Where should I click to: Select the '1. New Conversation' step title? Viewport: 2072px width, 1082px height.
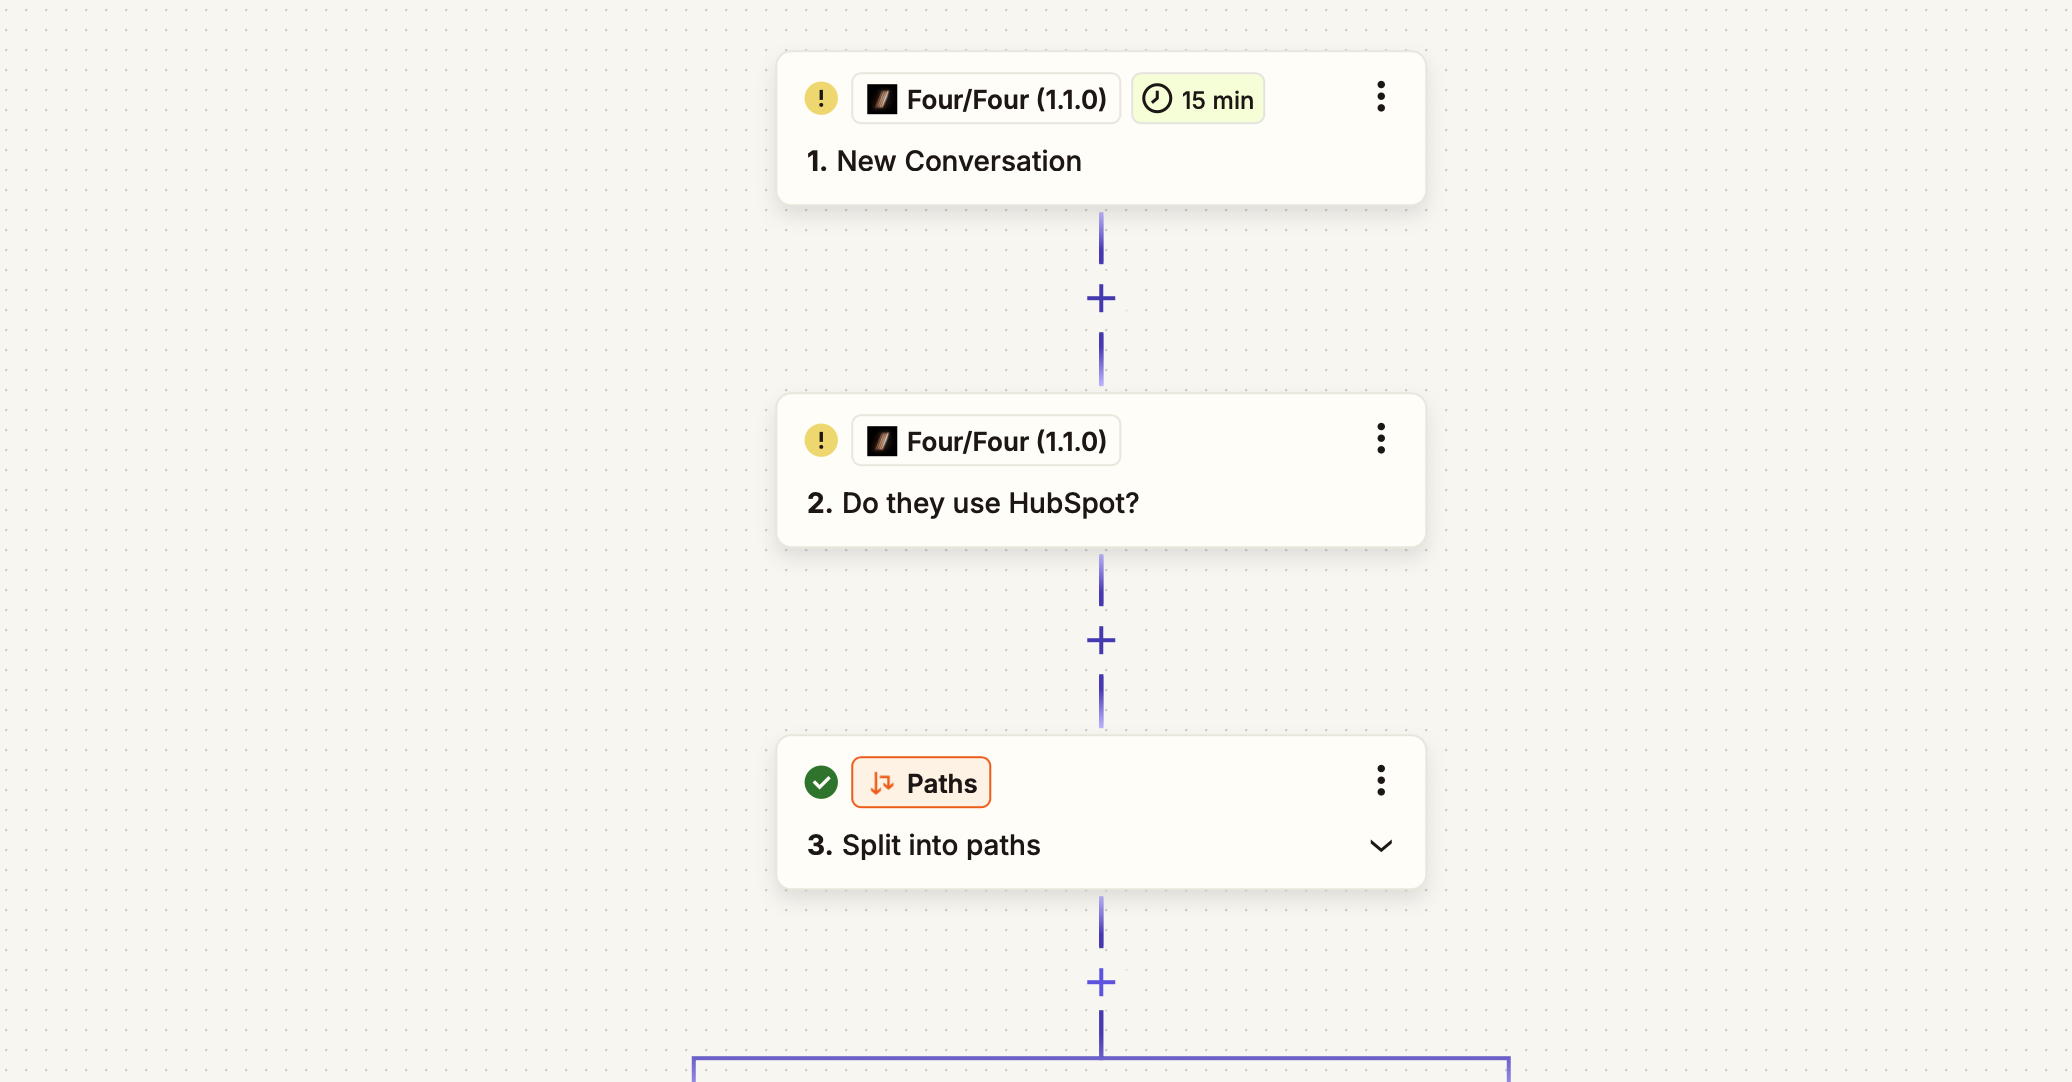point(944,161)
